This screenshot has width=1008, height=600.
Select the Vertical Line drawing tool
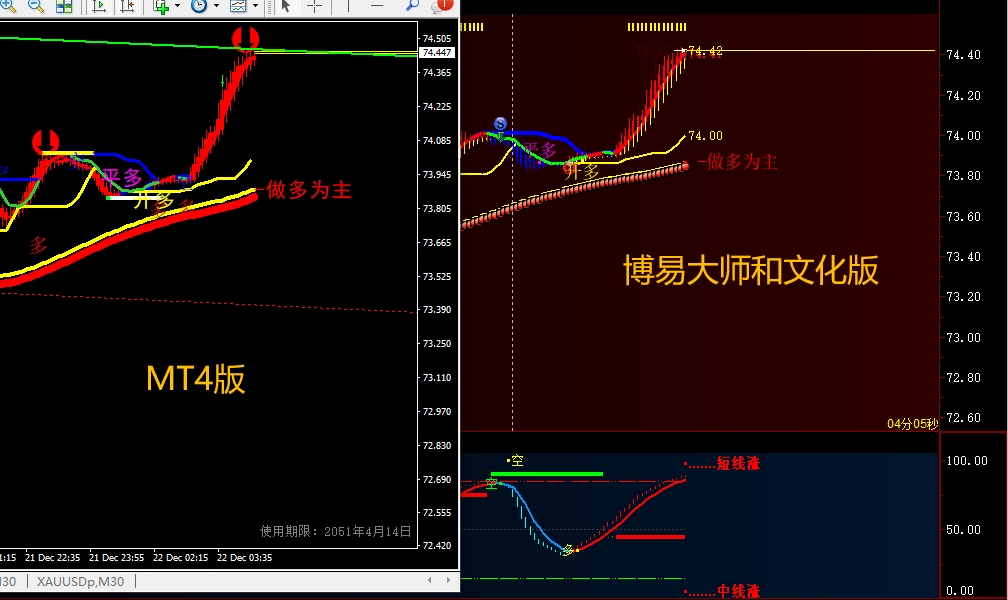(348, 6)
